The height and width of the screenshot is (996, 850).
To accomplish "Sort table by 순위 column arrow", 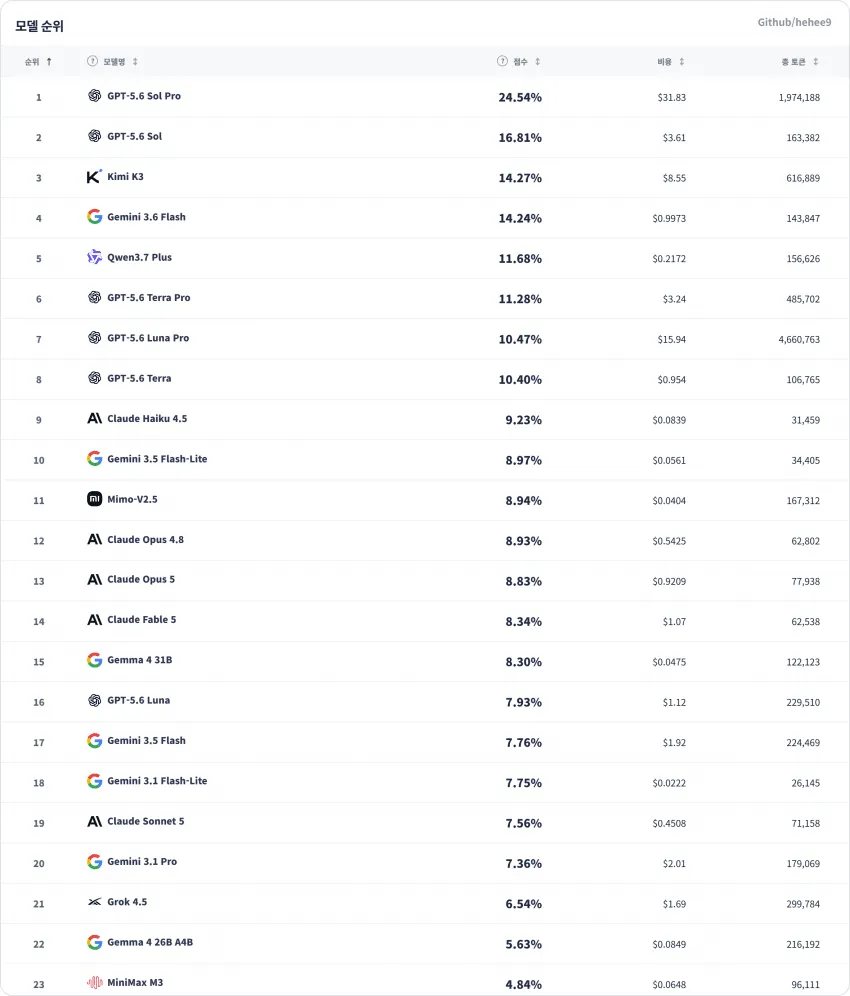I will pos(49,62).
